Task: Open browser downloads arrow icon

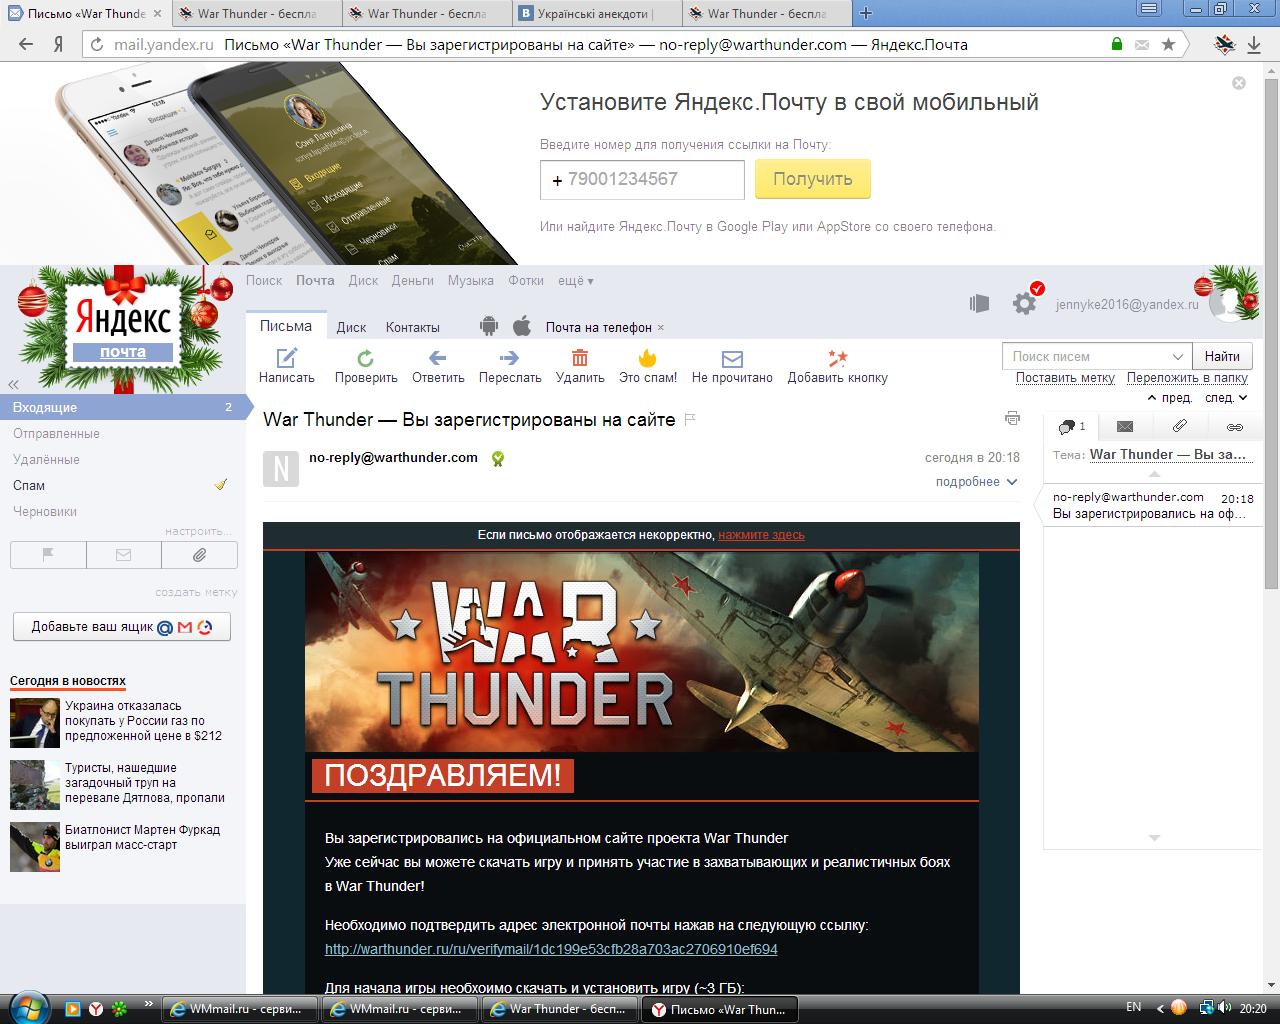Action: [1255, 44]
